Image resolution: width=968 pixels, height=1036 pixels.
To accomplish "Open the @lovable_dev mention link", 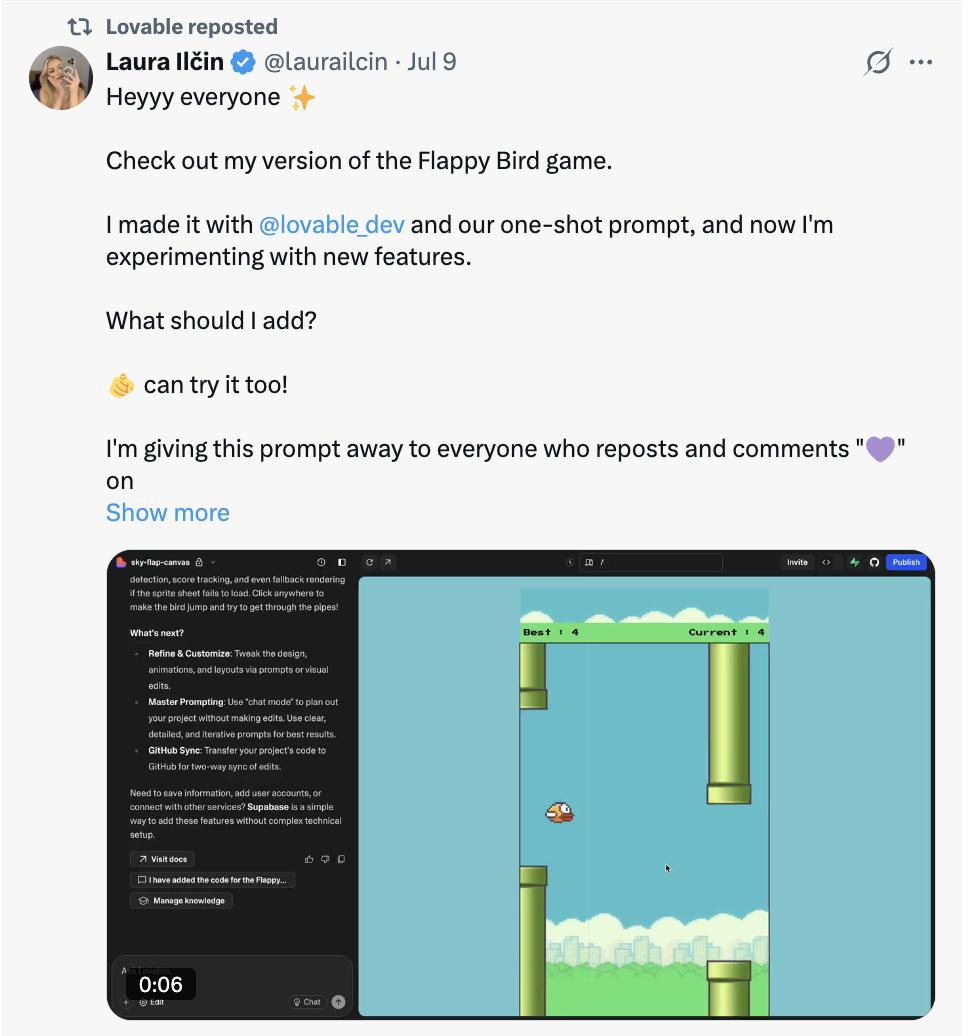I will click(331, 225).
